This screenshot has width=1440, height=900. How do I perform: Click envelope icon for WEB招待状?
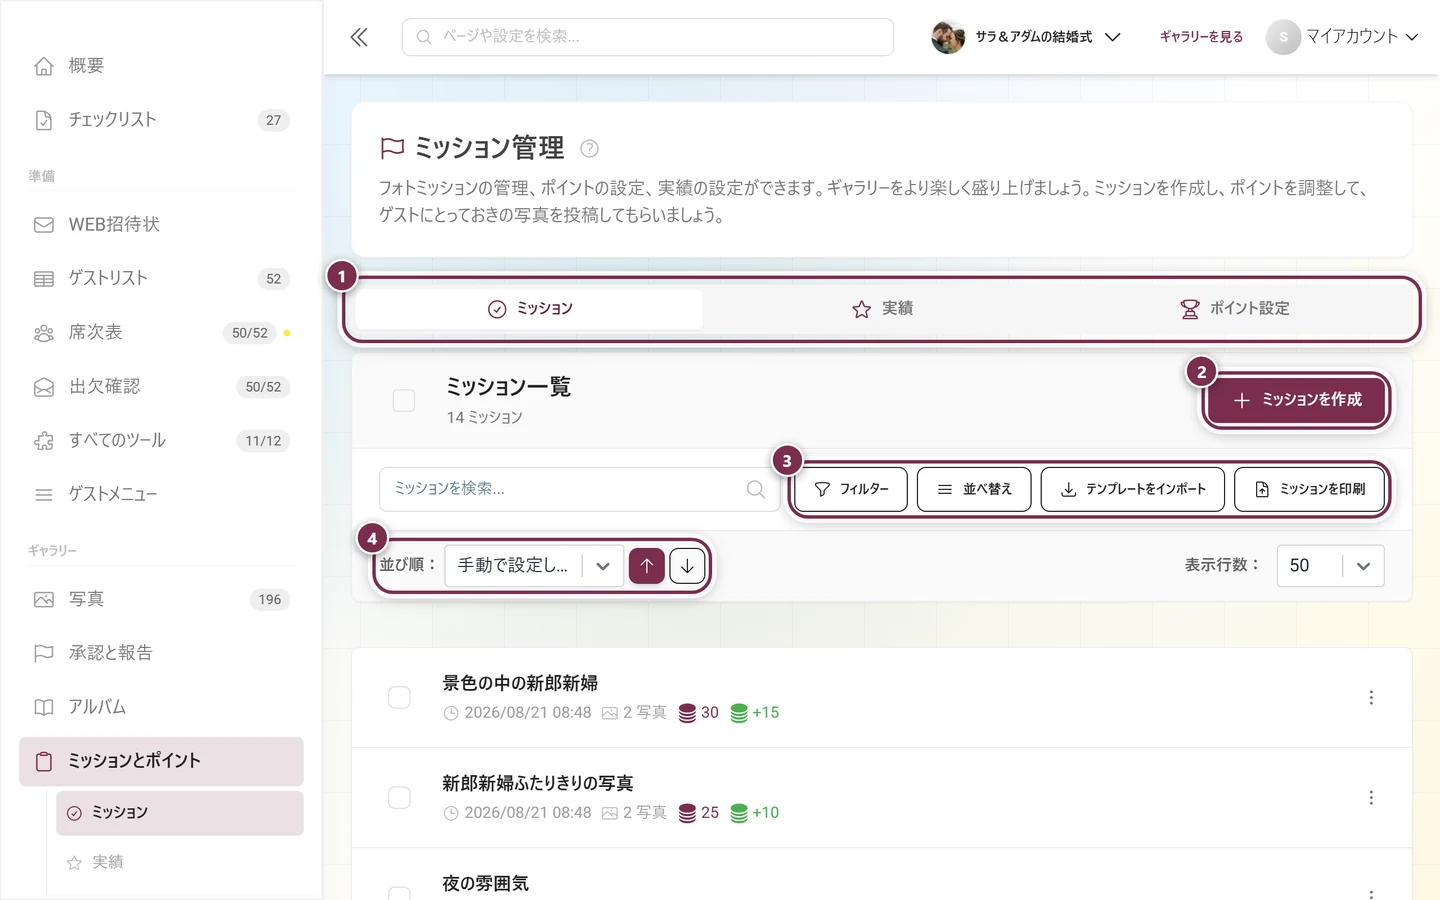pos(44,225)
